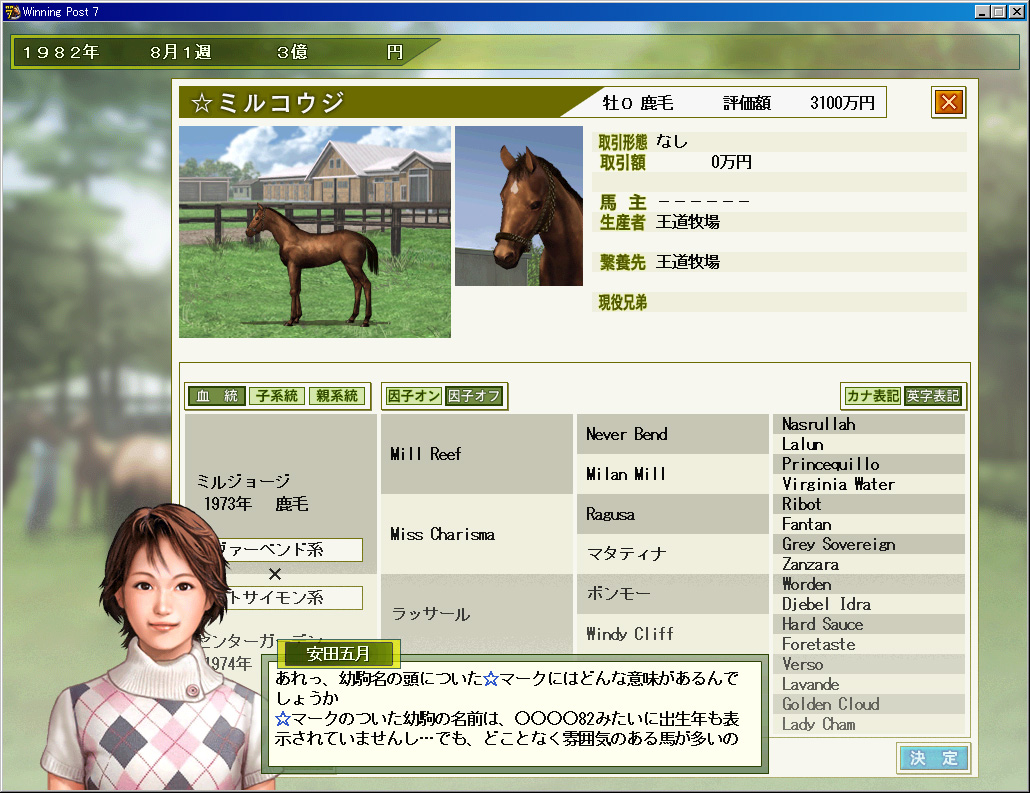1030x793 pixels.
Task: Maximize the Winning Post 7 window
Action: [998, 11]
